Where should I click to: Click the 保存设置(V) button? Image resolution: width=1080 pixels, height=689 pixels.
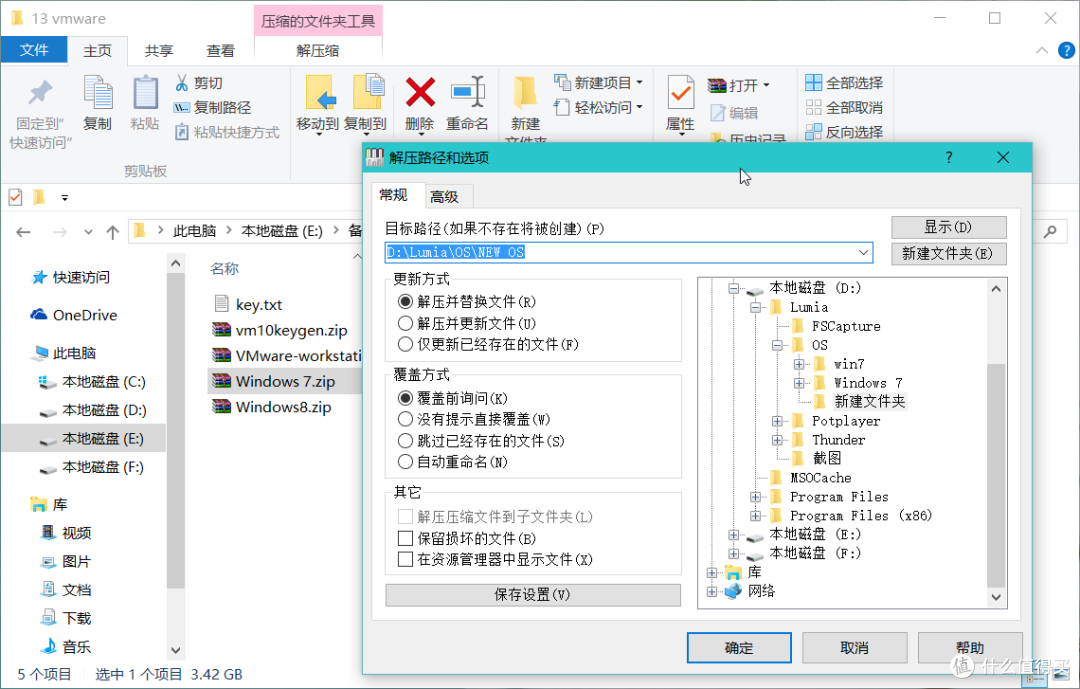[x=532, y=595]
